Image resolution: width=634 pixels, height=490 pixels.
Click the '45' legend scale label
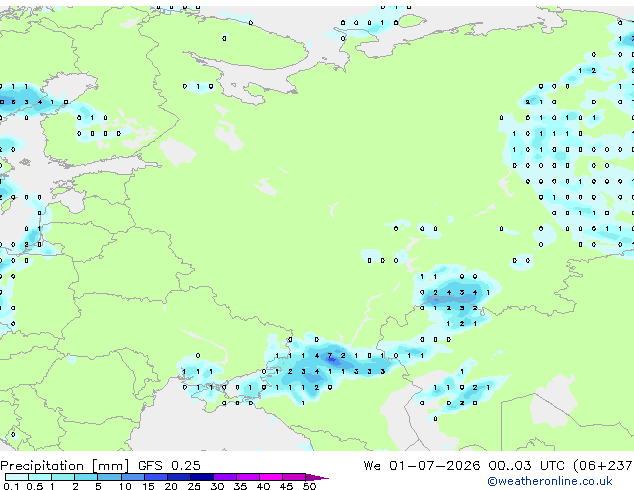pos(286,486)
